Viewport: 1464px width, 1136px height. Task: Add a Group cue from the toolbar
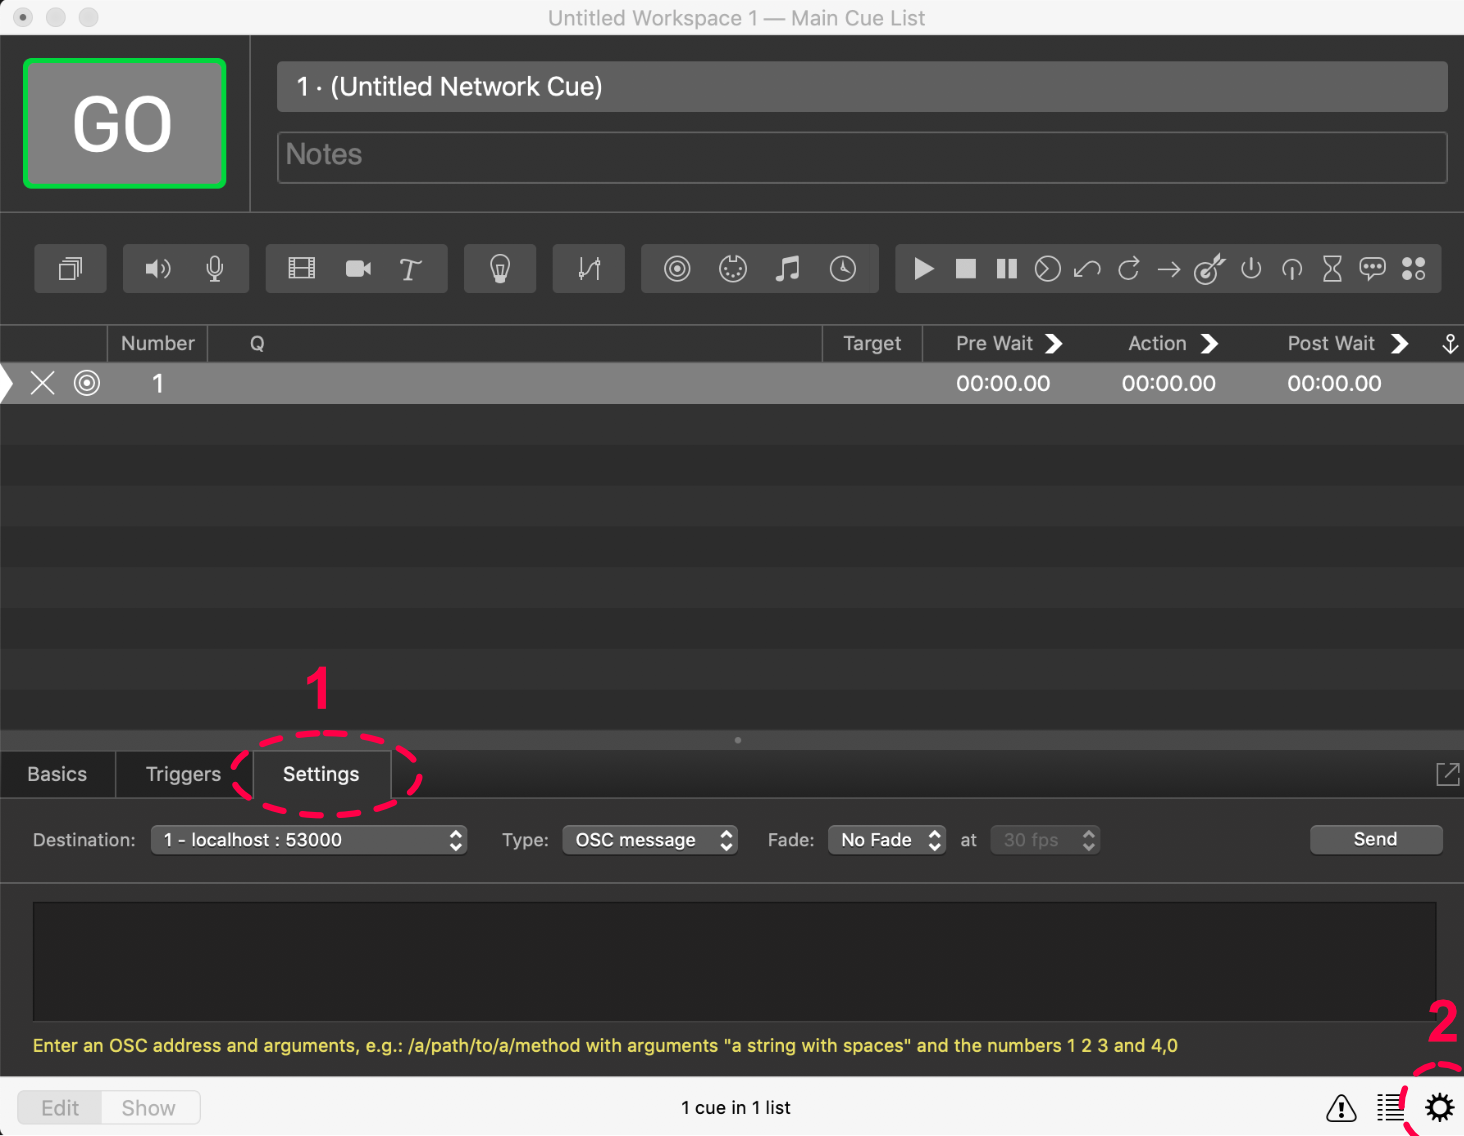click(70, 269)
